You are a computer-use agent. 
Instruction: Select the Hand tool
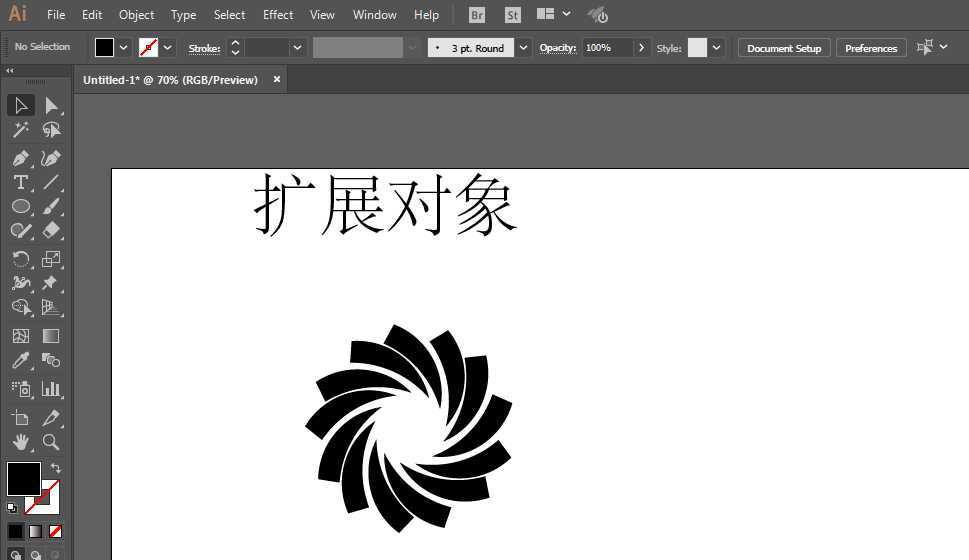(x=20, y=441)
